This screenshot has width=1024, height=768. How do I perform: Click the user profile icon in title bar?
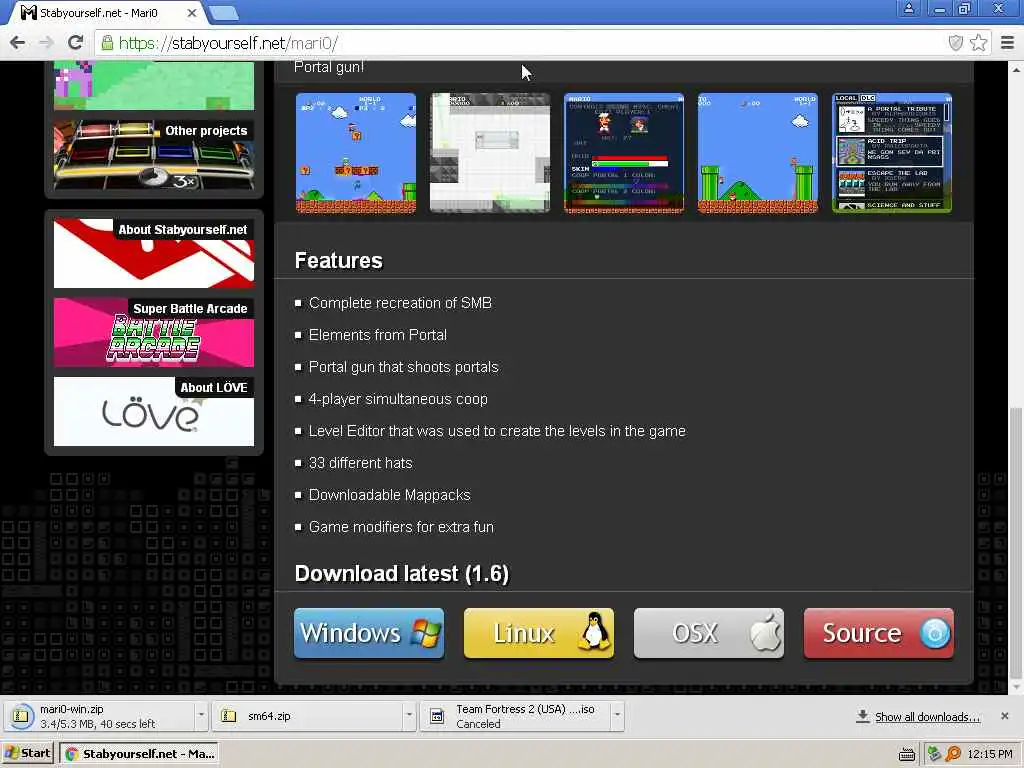pyautogui.click(x=908, y=9)
